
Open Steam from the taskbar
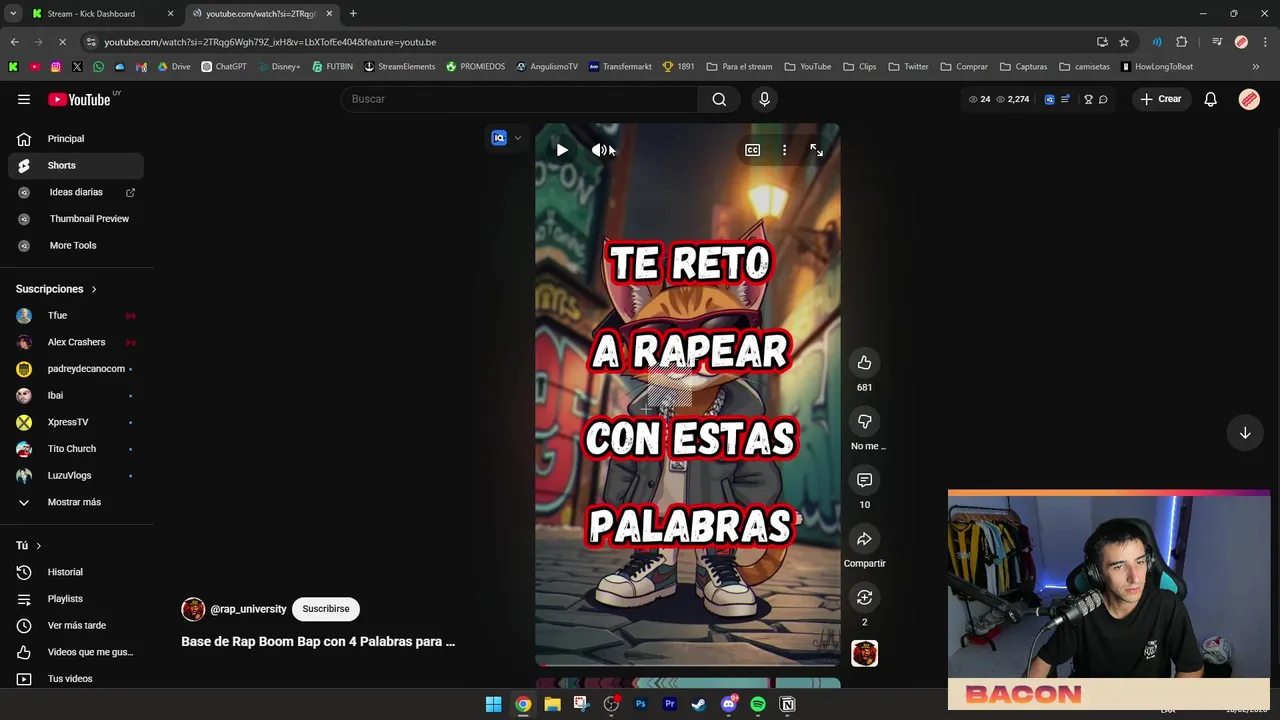pyautogui.click(x=699, y=704)
